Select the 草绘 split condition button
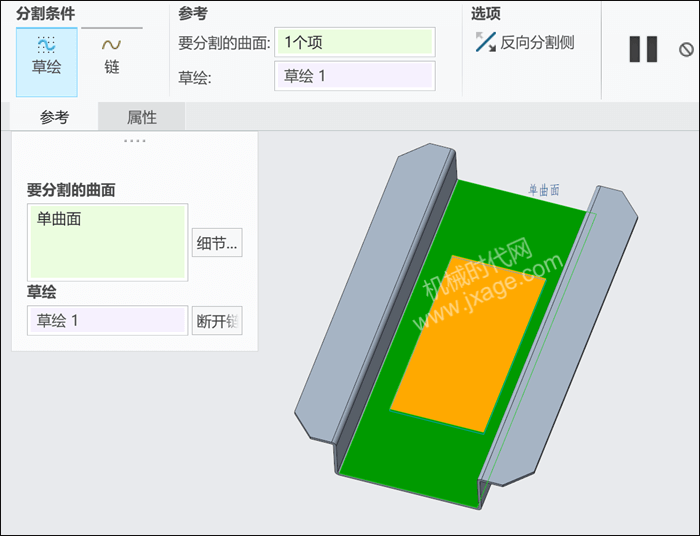700x536 pixels. click(x=47, y=62)
